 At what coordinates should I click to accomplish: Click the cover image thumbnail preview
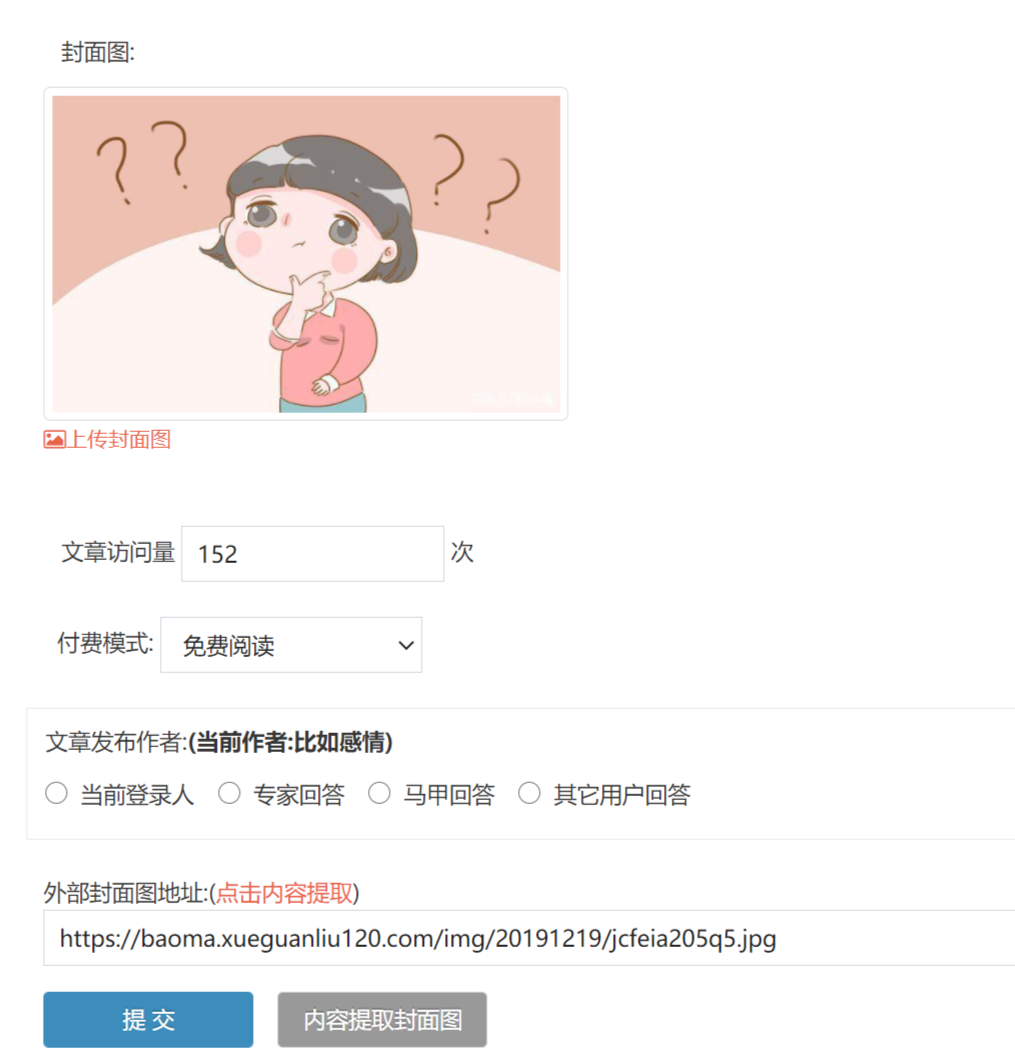click(306, 253)
